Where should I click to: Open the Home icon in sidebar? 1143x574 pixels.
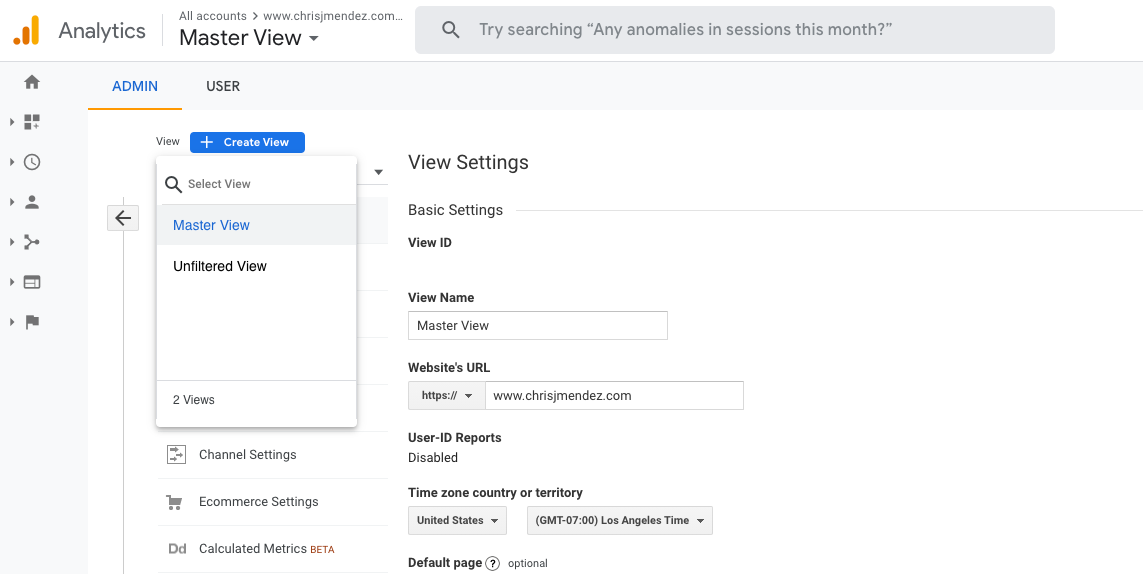(x=31, y=82)
